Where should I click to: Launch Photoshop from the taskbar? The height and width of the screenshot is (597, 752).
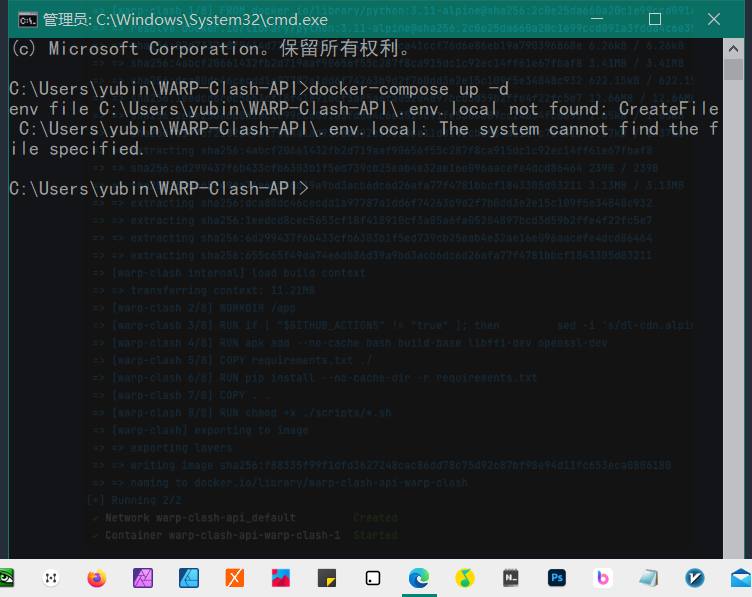pos(557,578)
